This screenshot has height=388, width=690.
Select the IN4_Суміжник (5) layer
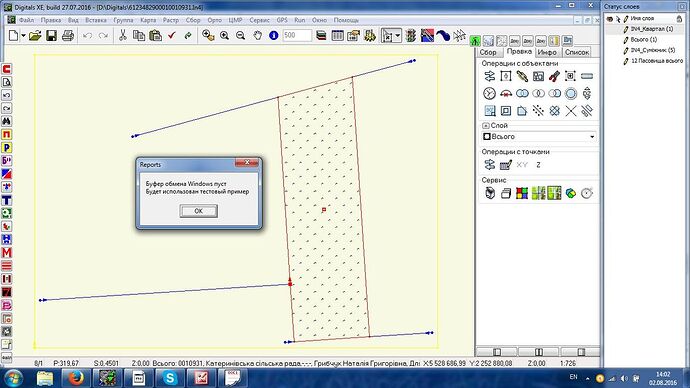tap(653, 50)
